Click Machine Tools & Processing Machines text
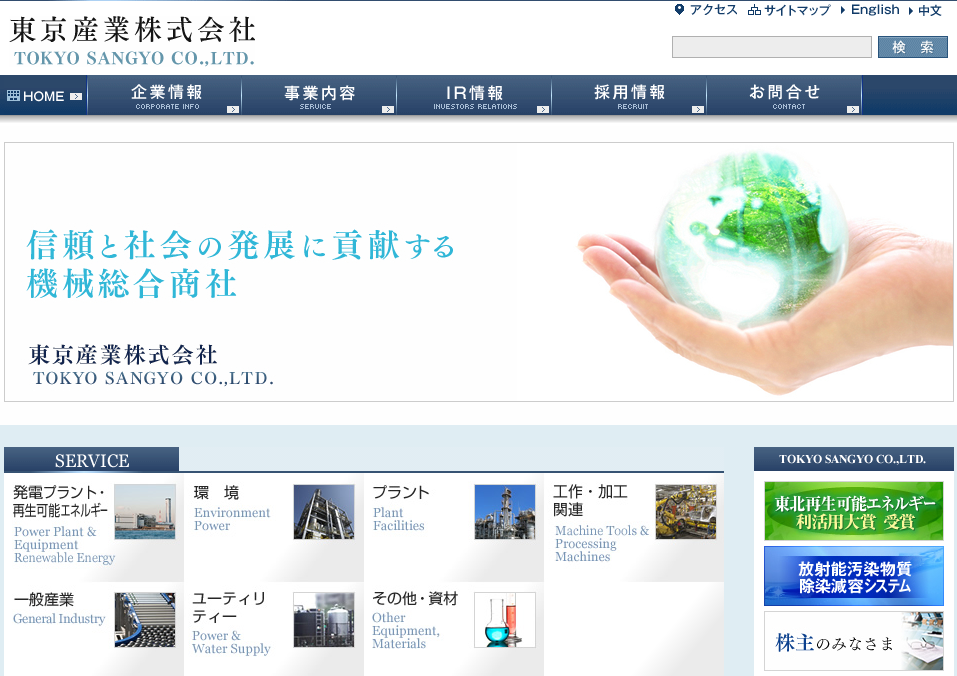957x676 pixels. pos(602,544)
